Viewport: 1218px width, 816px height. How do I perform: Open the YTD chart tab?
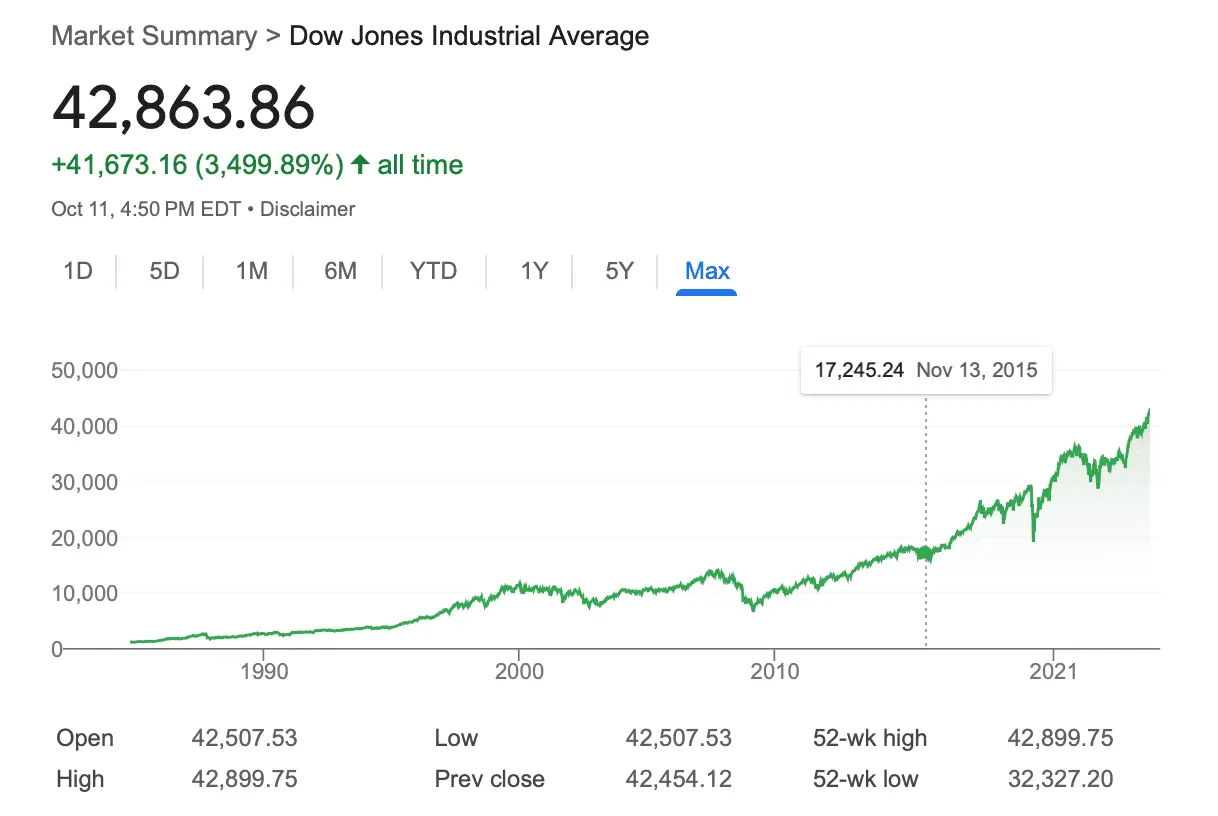433,271
